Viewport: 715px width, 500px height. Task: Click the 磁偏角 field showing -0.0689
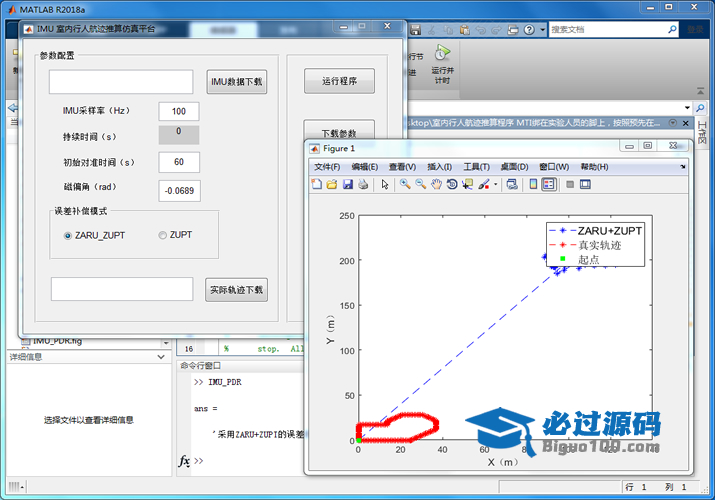click(179, 191)
